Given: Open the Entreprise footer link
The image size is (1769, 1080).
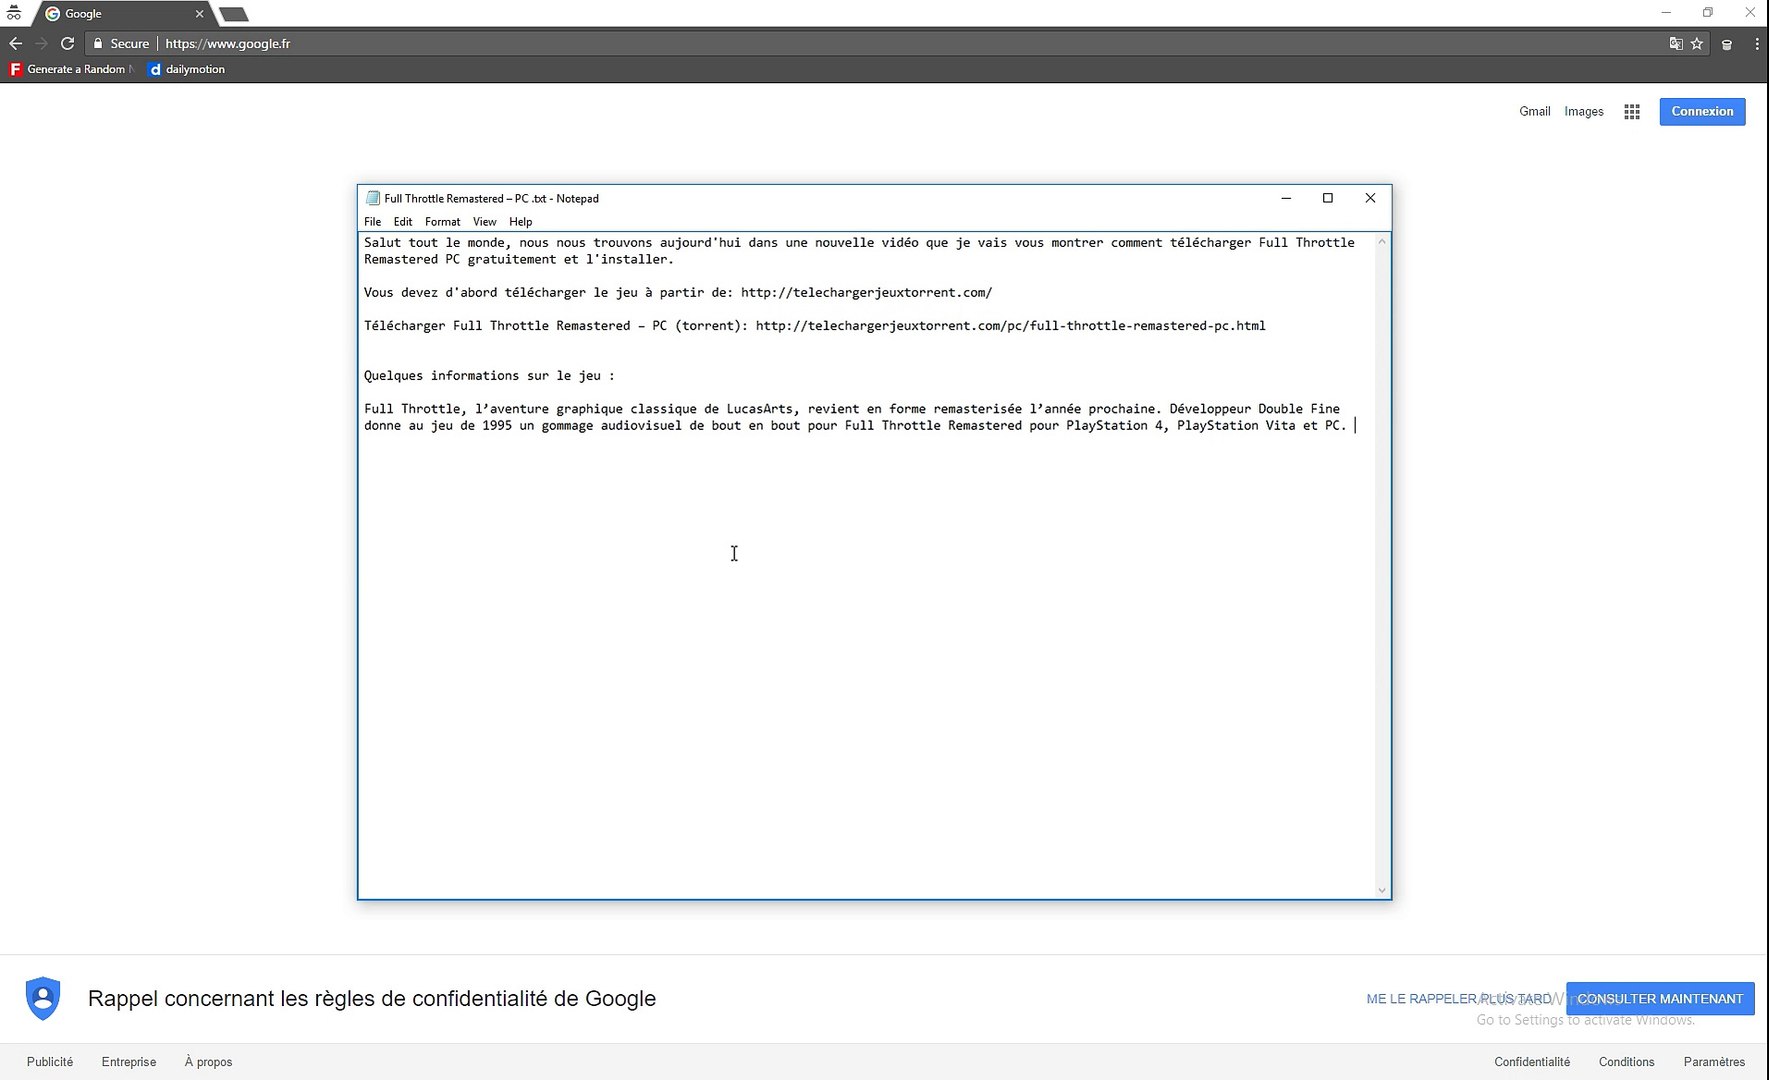Looking at the screenshot, I should pos(129,1062).
